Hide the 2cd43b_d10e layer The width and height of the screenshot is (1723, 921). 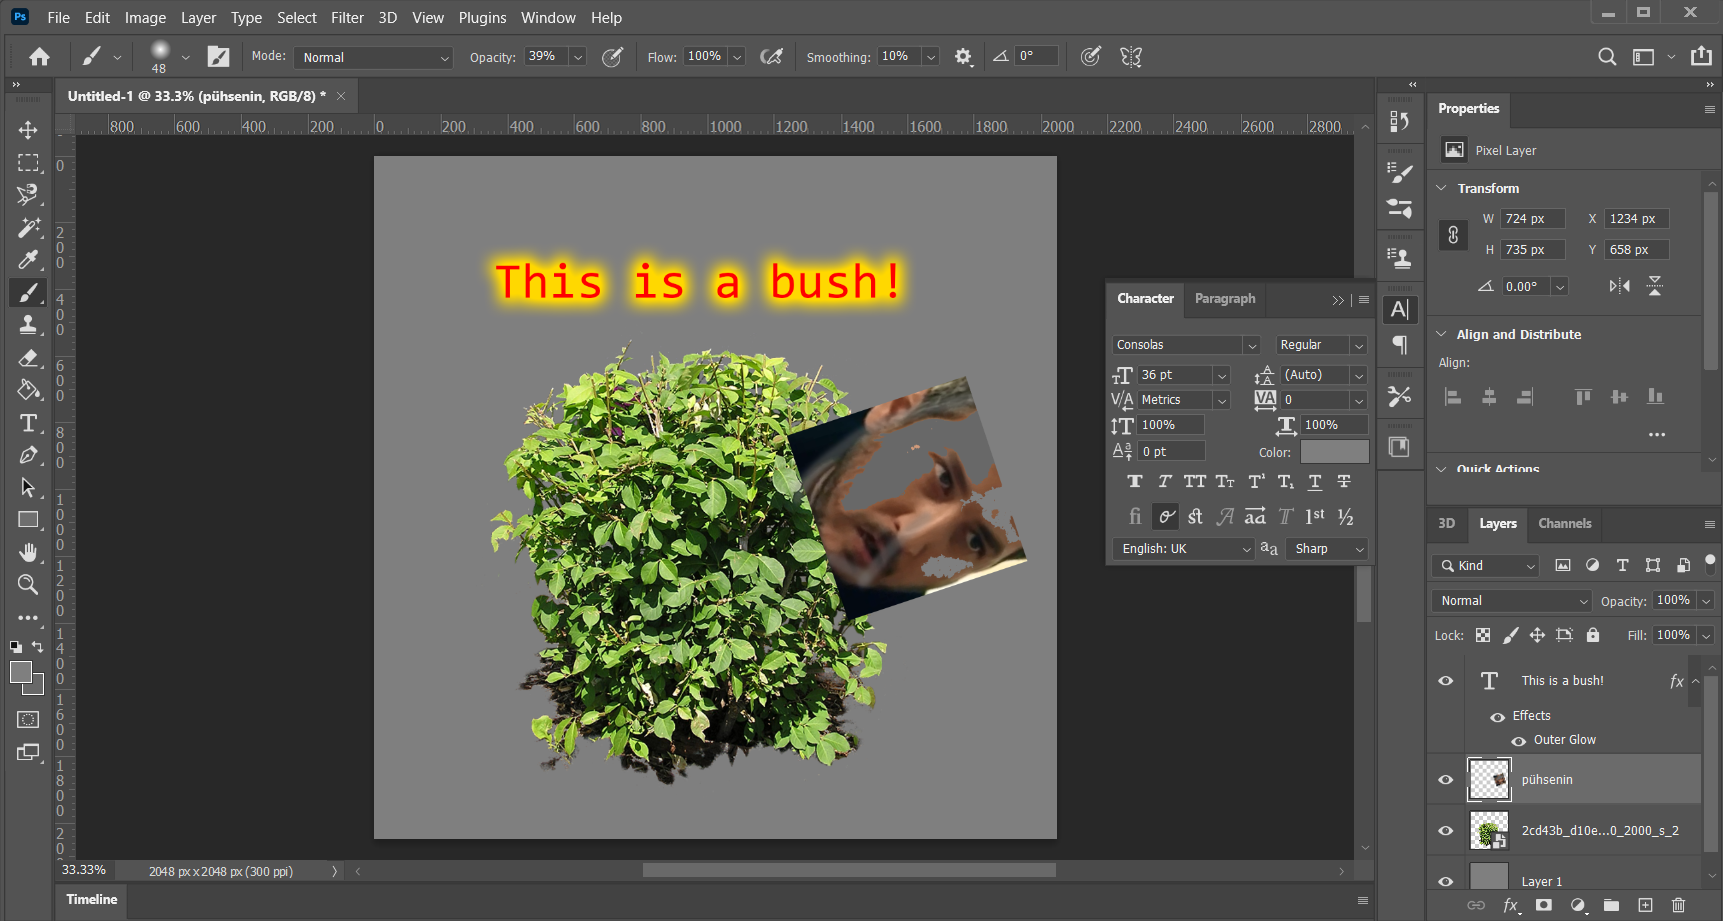pyautogui.click(x=1446, y=831)
